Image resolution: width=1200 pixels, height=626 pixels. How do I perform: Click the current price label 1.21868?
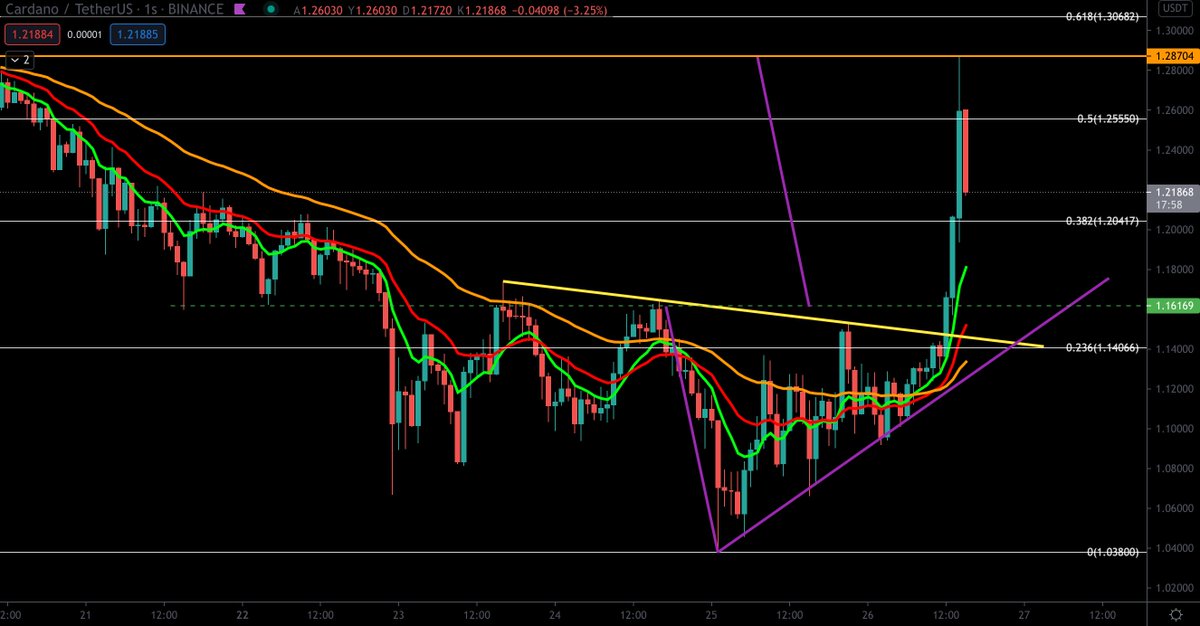1171,191
